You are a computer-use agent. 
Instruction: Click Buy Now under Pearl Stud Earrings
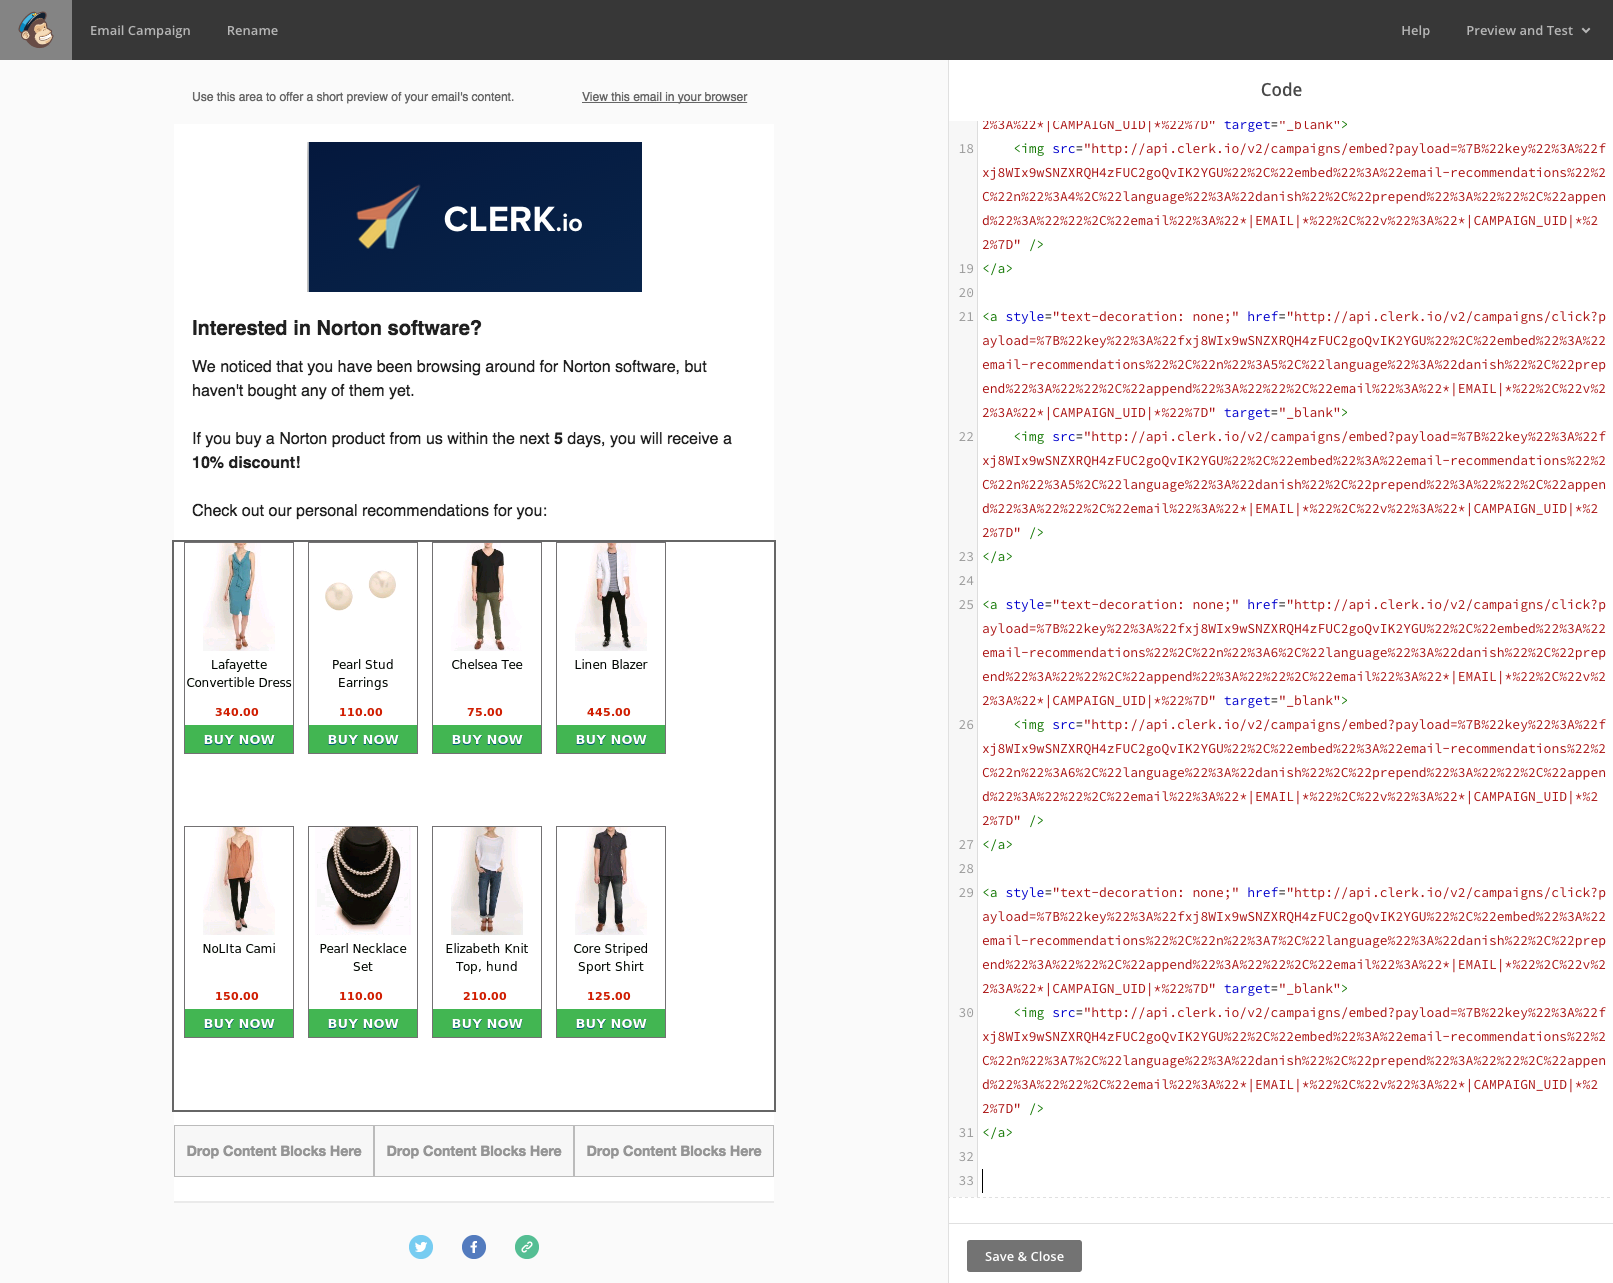(x=363, y=739)
